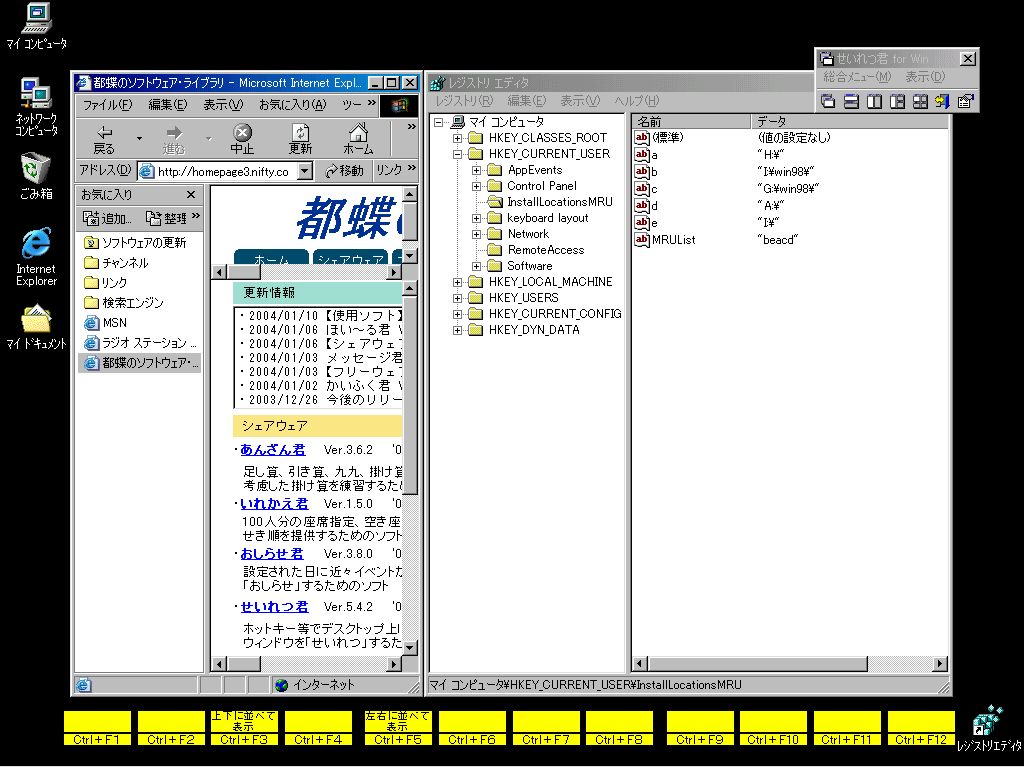The width and height of the screenshot is (1024, 768).
Task: Expand the Control Panel key
Action: (477, 186)
